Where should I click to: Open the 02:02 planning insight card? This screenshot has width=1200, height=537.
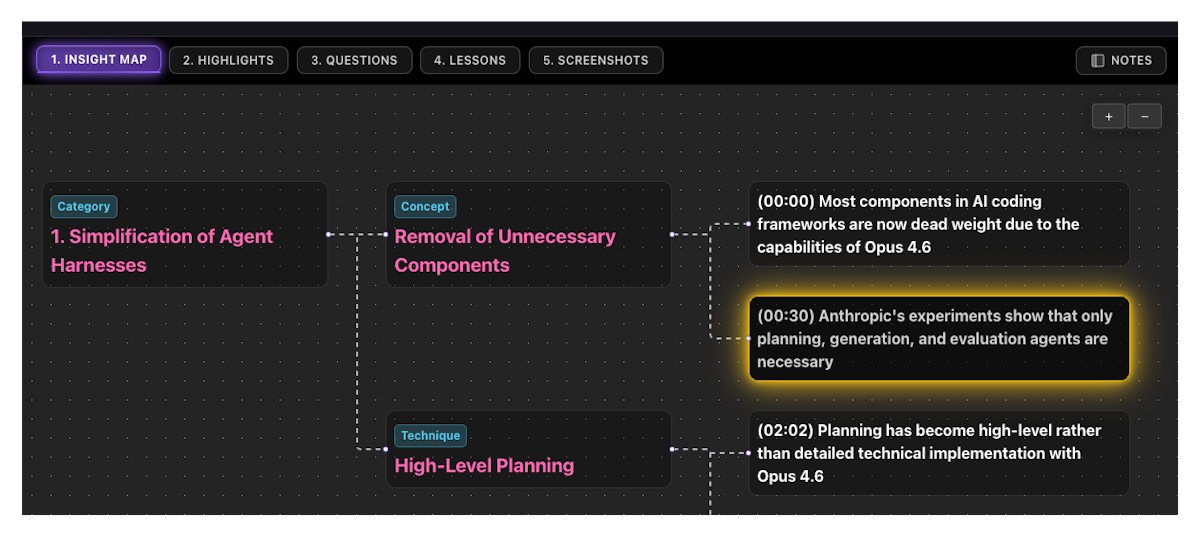[938, 453]
